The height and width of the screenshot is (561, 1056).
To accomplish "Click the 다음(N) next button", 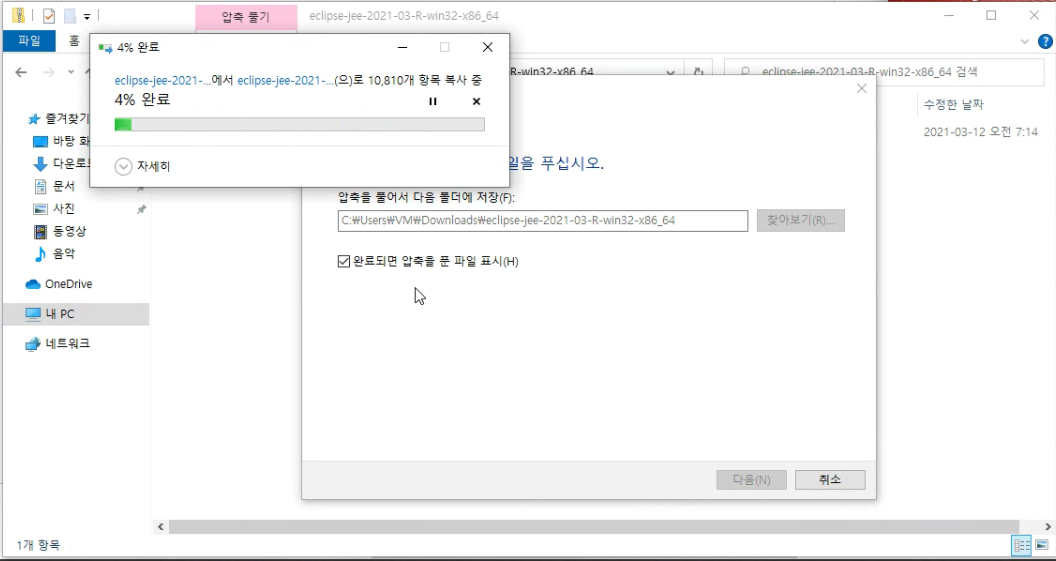I will point(752,480).
